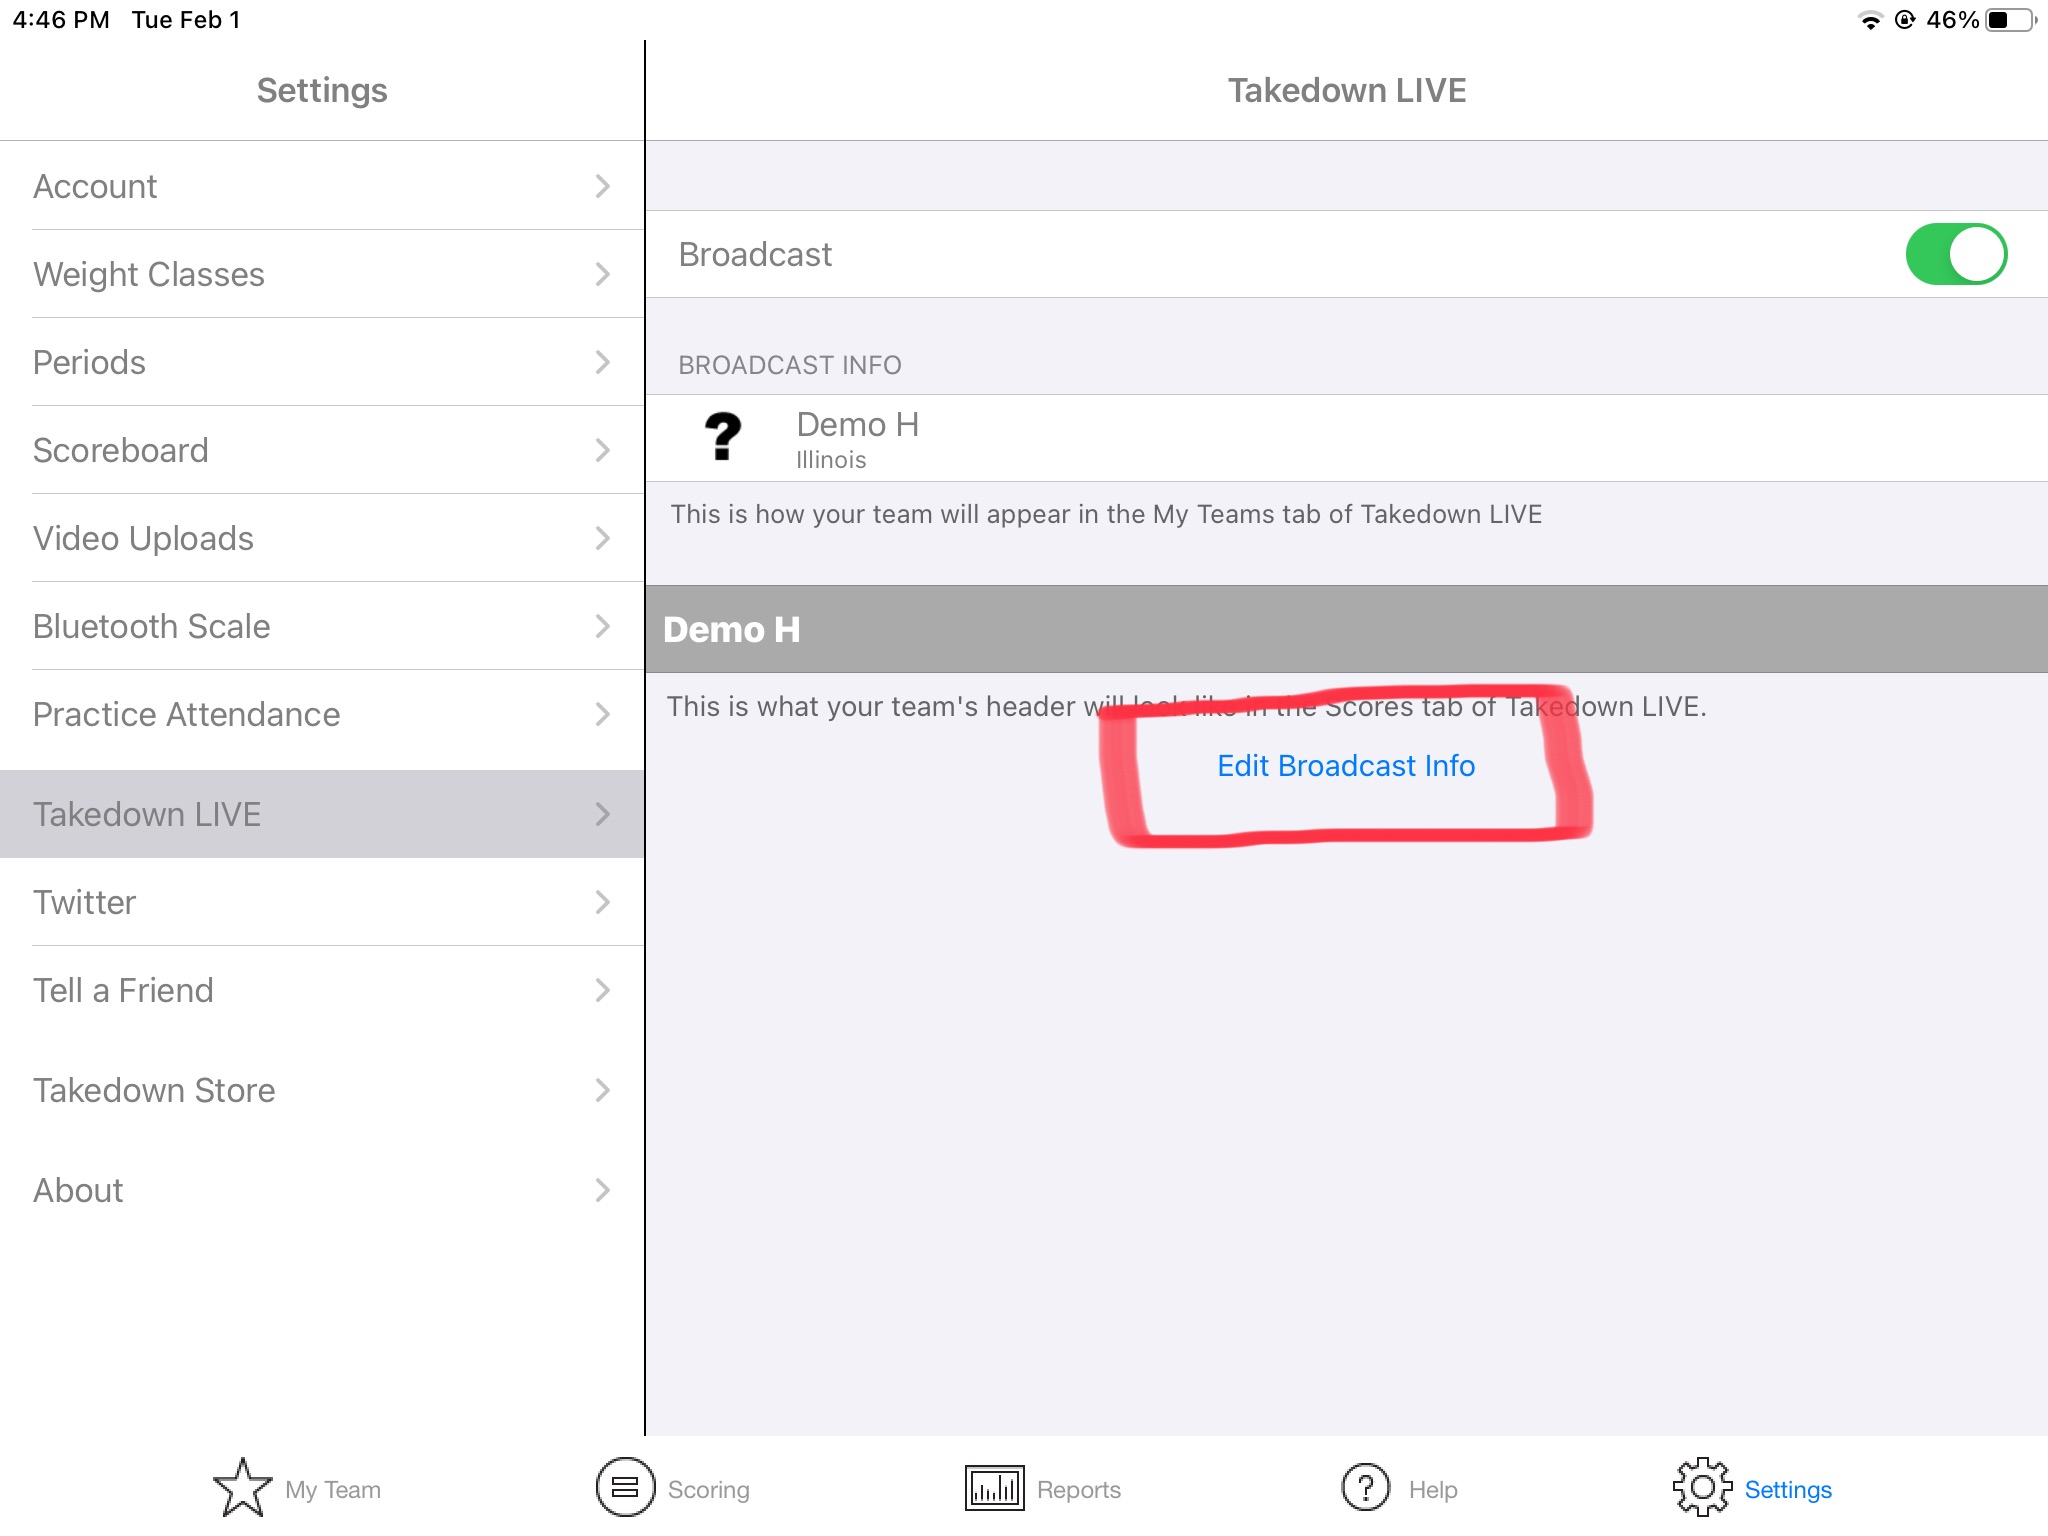Expand the Weight Classes chevron

[x=602, y=274]
